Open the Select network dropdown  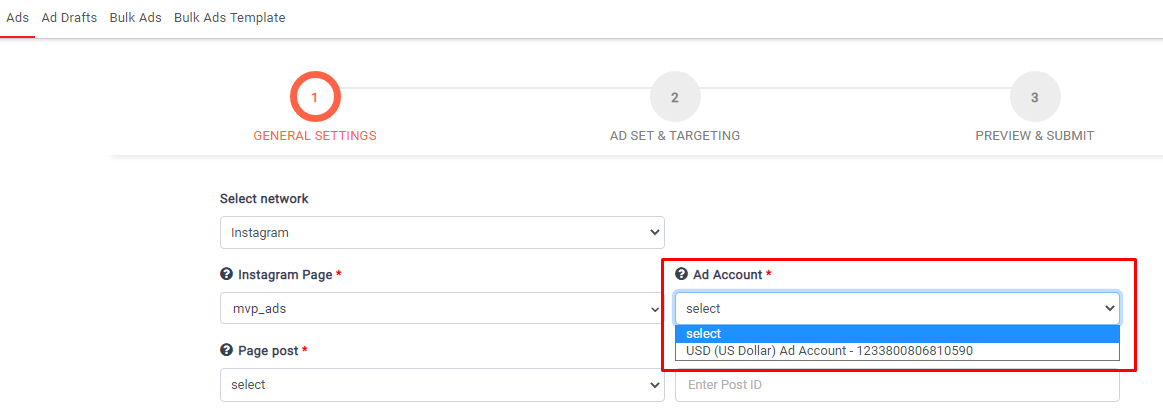[x=441, y=232]
